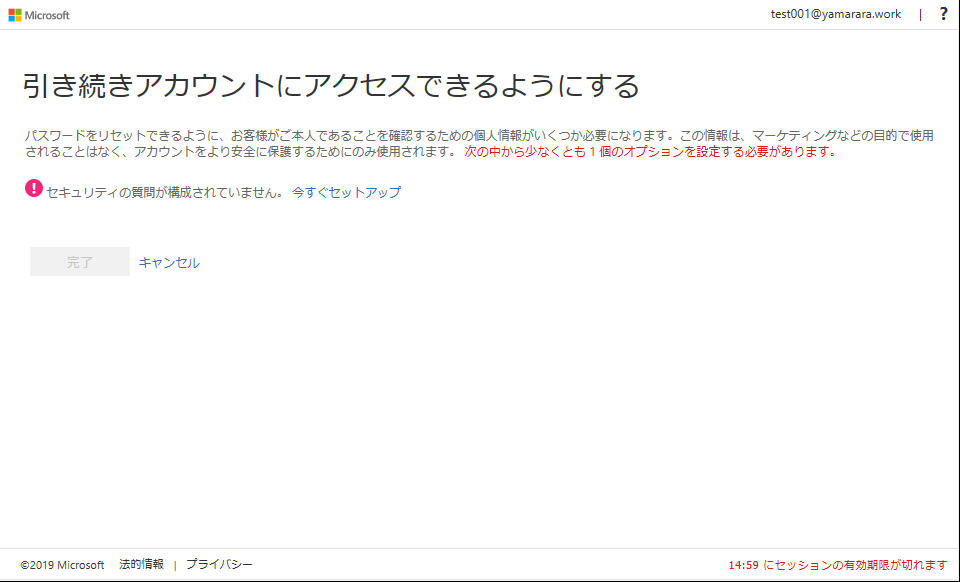Click the Microsoft logo in the header

39,15
